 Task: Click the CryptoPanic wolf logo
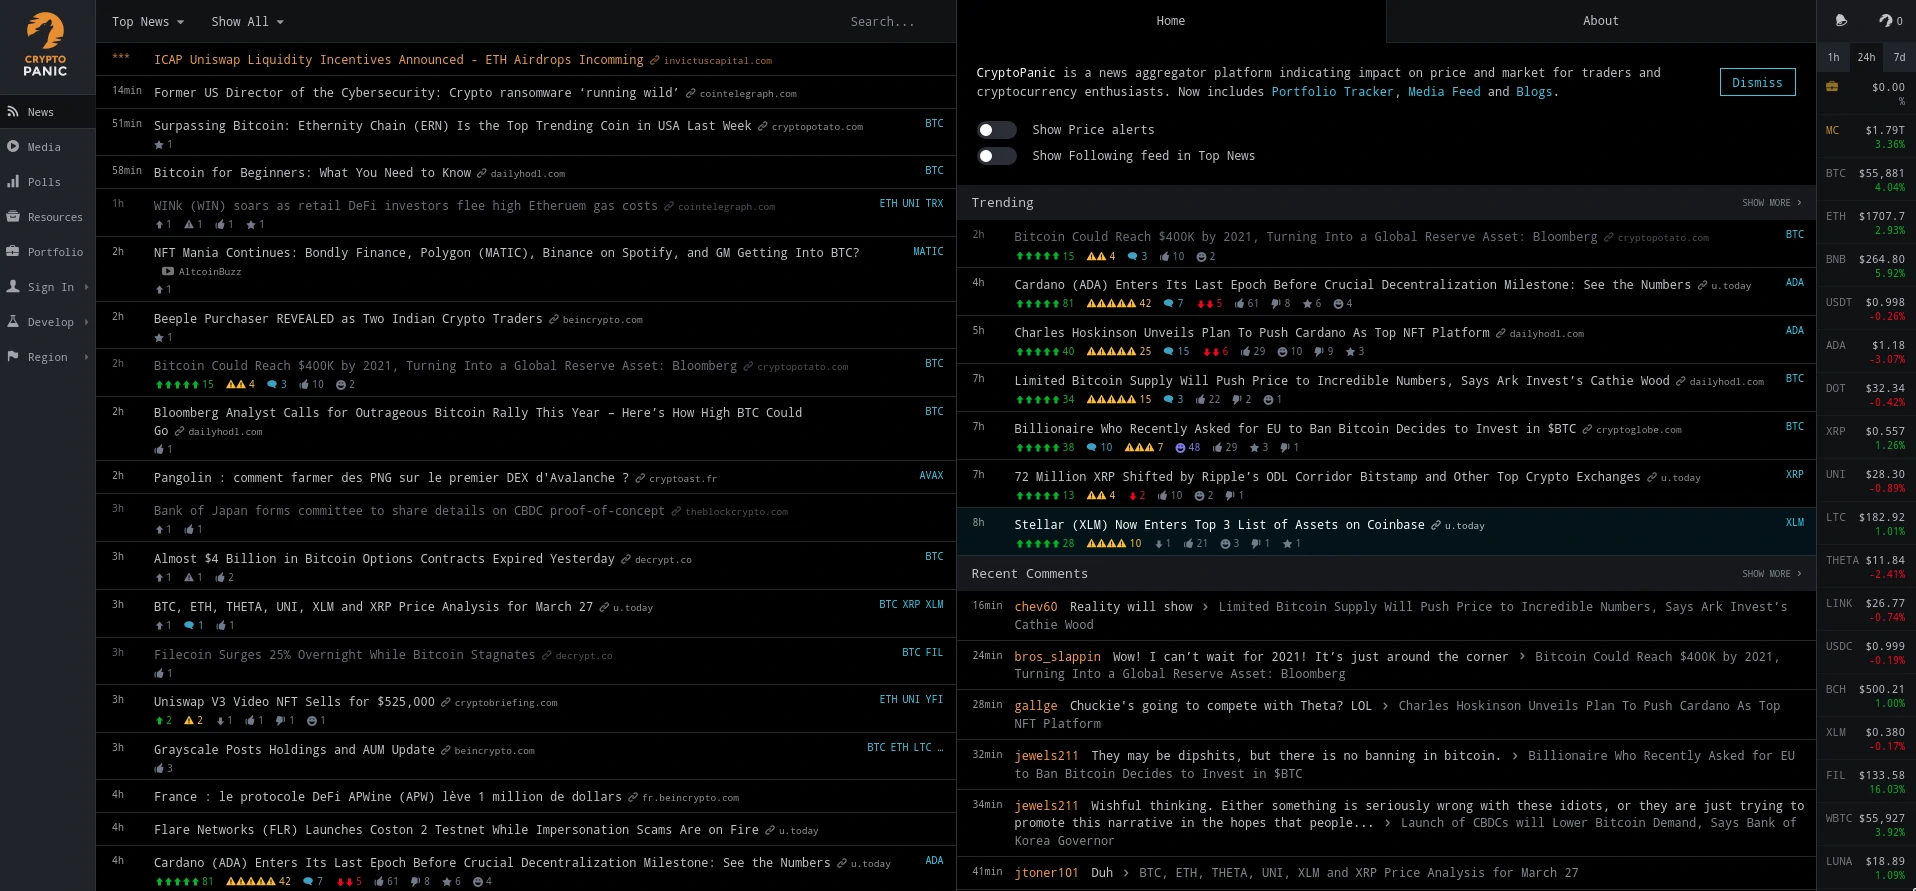[x=45, y=45]
